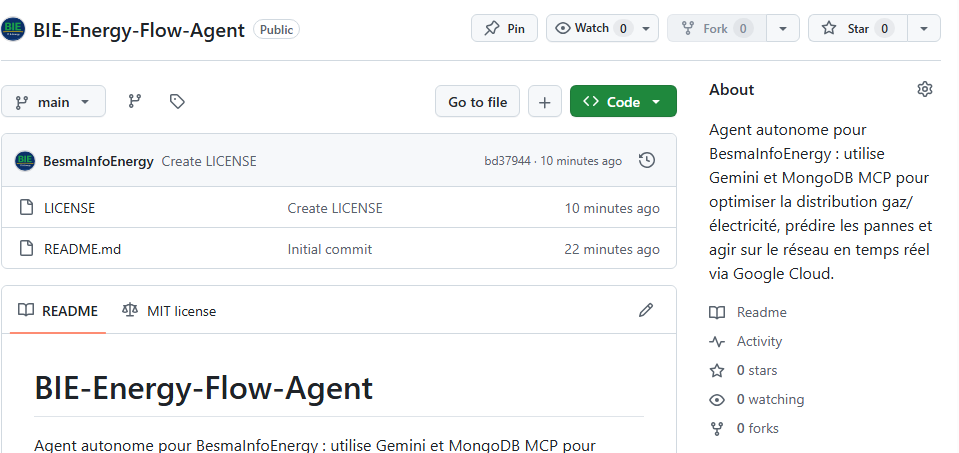The image size is (959, 453).
Task: Open the add file plus button
Action: coord(544,101)
